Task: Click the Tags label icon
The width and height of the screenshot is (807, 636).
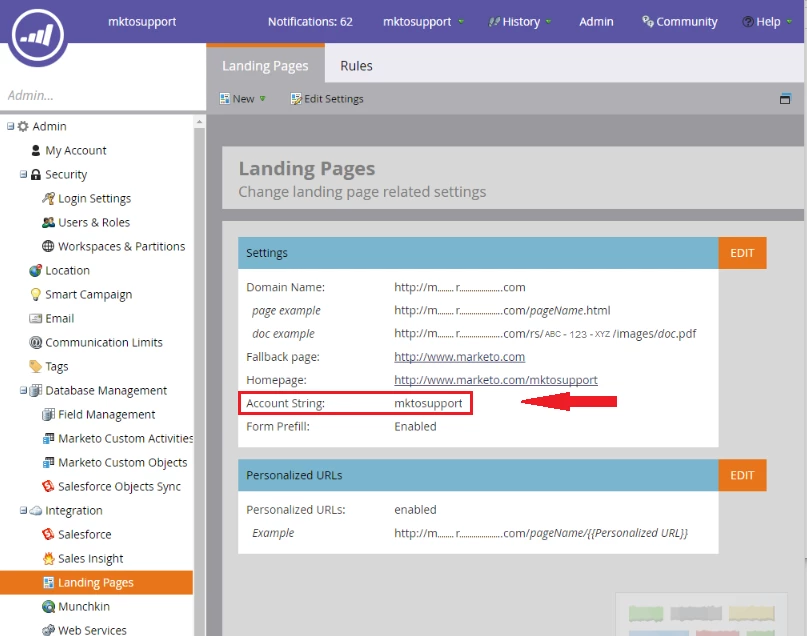Action: point(36,366)
